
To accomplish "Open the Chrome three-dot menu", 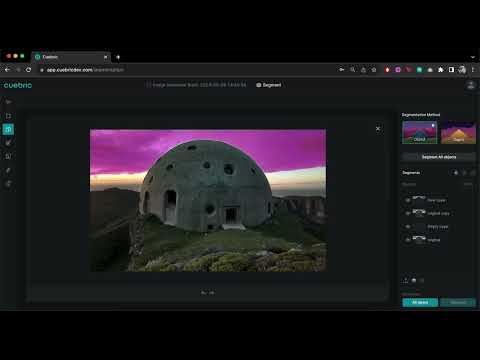I will [x=473, y=70].
